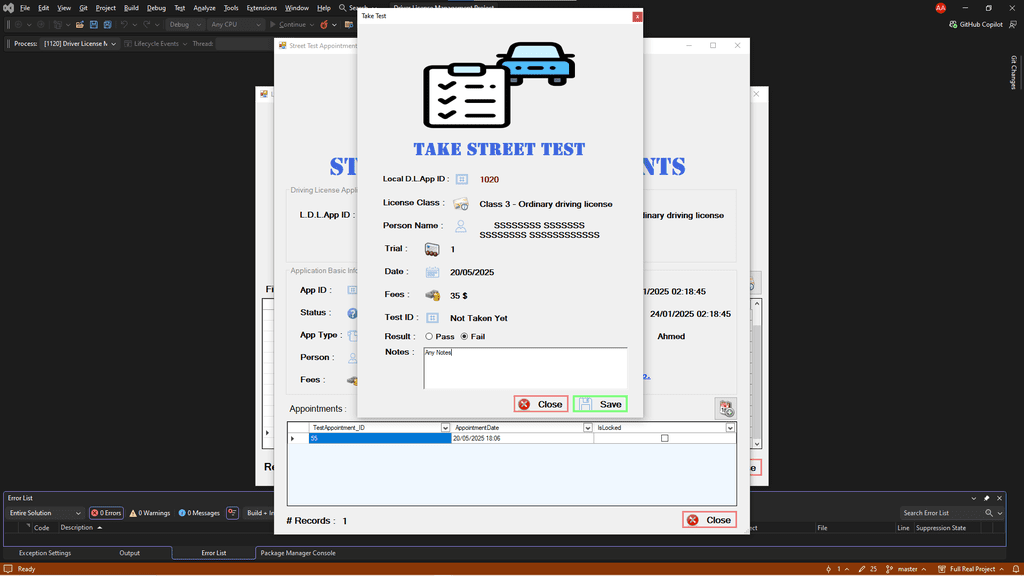Click the Search Error List field
This screenshot has height=576, width=1024.
[940, 513]
